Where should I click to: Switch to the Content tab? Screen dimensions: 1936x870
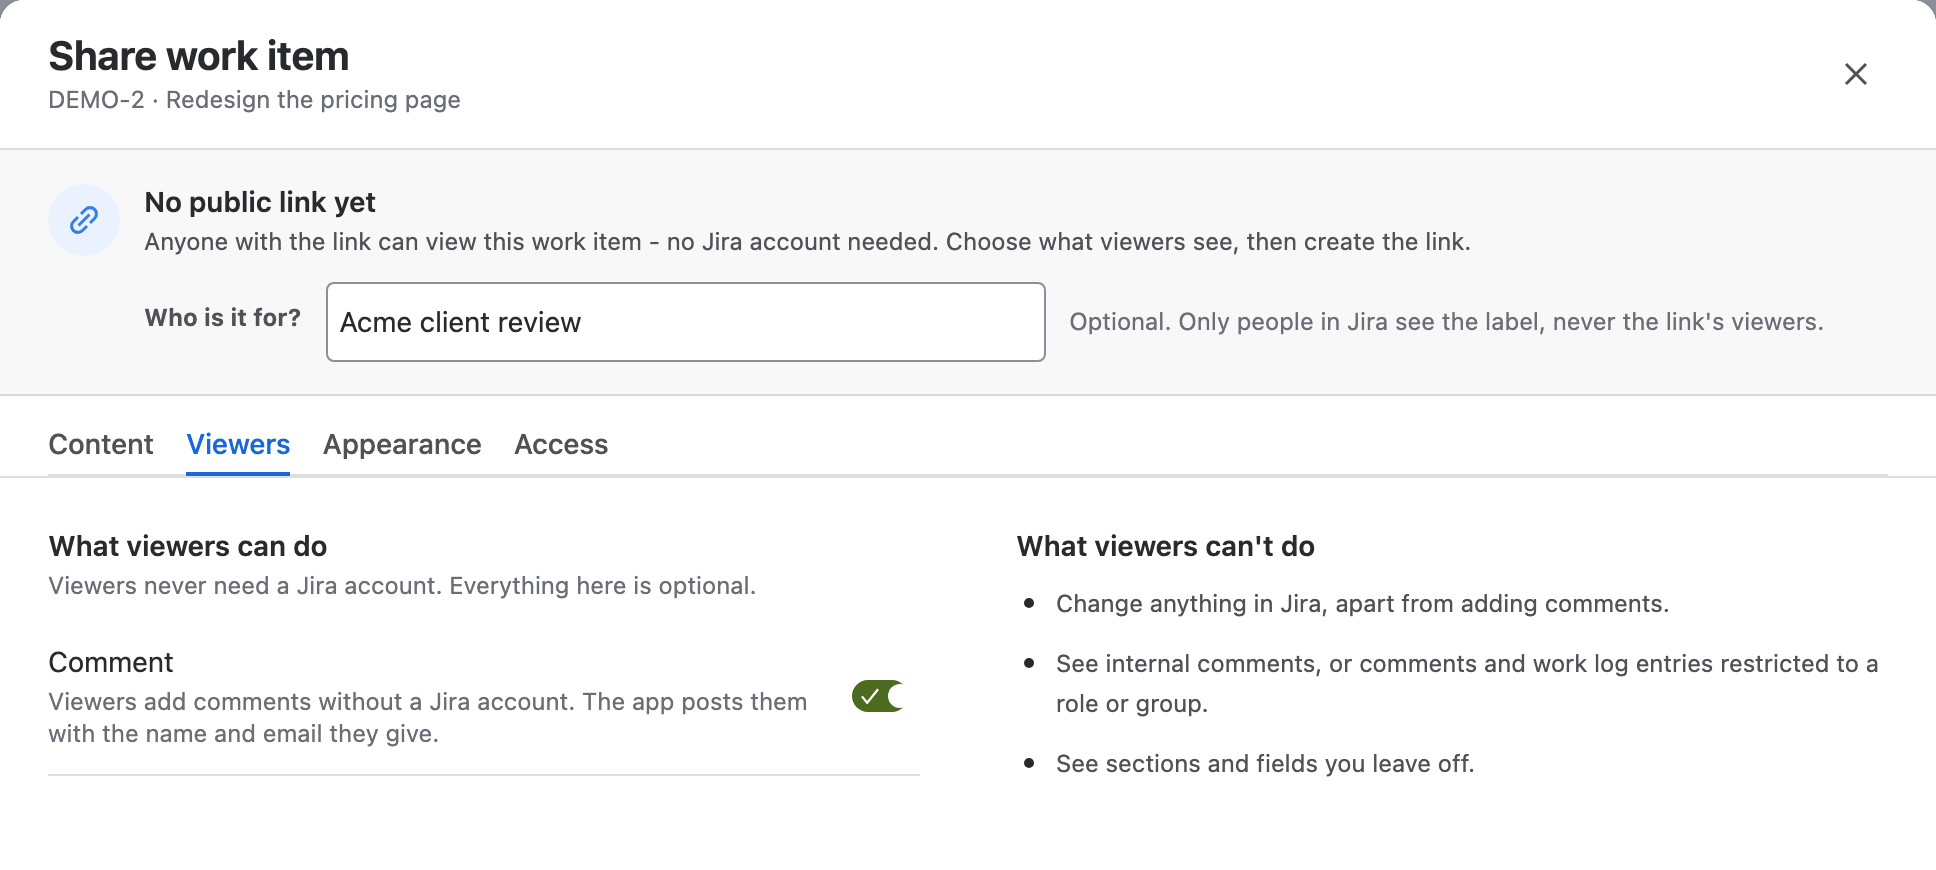tap(101, 444)
